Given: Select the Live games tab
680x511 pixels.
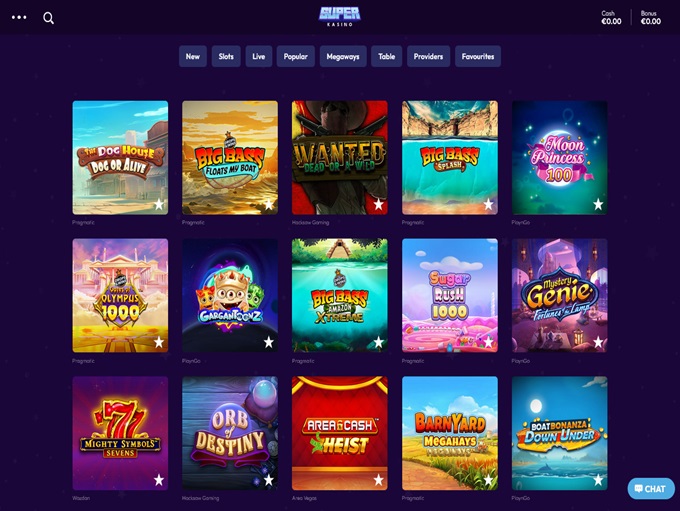Looking at the screenshot, I should (x=259, y=56).
